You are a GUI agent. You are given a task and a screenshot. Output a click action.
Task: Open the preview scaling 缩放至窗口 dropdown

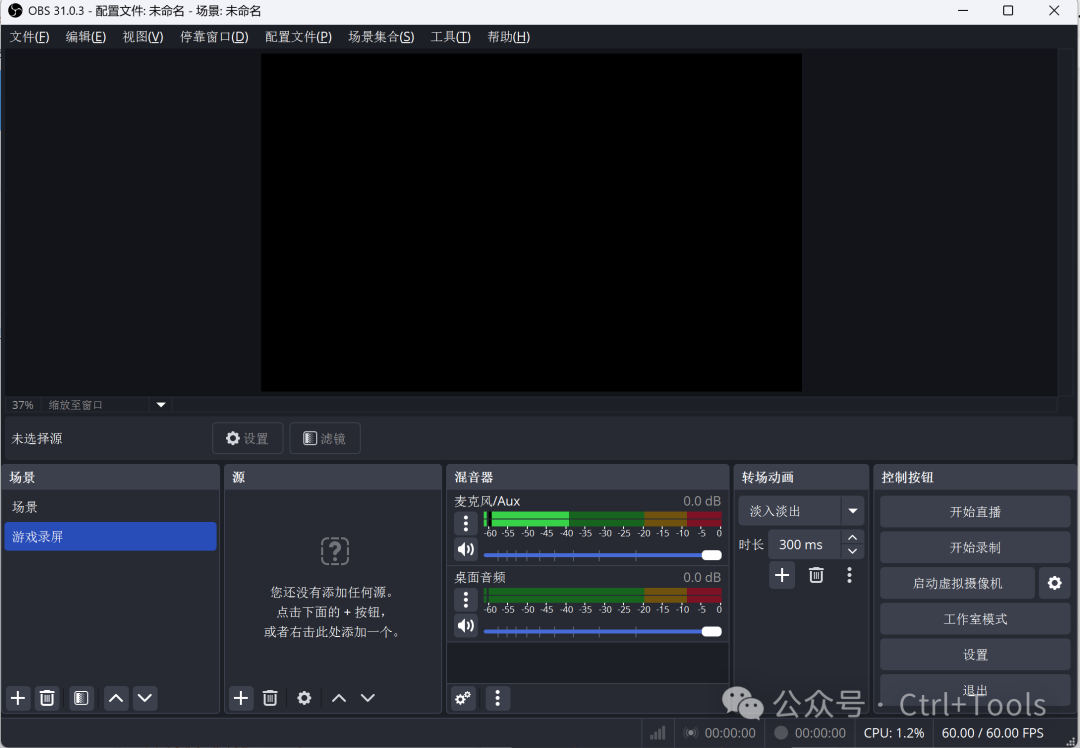pyautogui.click(x=160, y=405)
